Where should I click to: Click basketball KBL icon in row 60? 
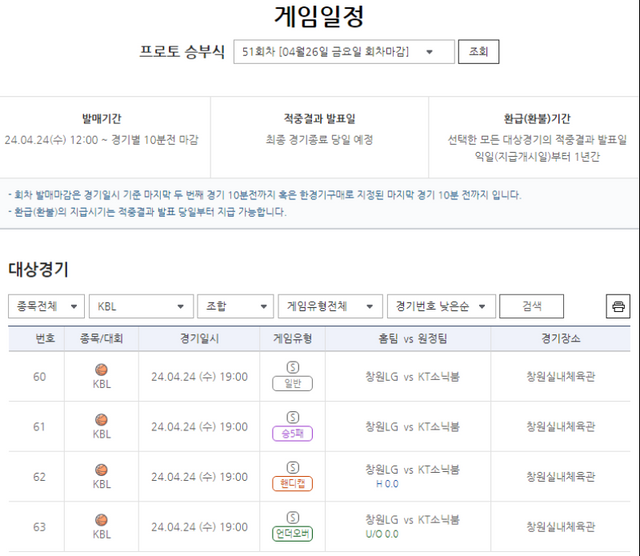point(102,370)
